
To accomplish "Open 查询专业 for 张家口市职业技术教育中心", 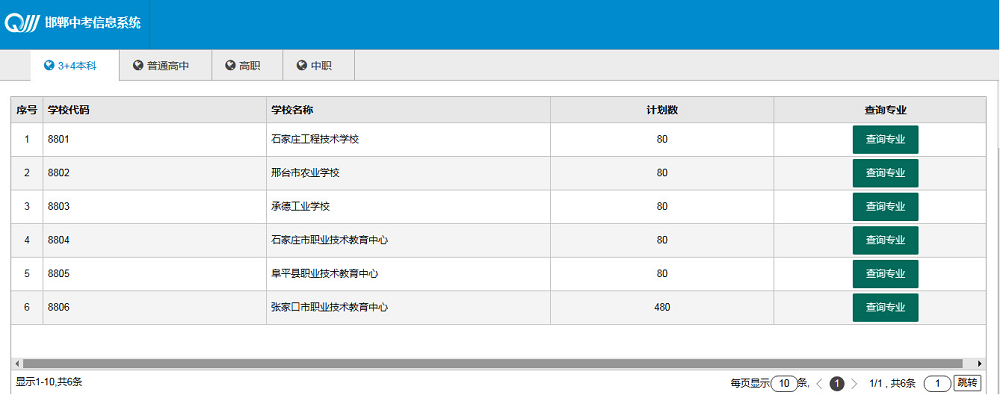I will pos(885,308).
